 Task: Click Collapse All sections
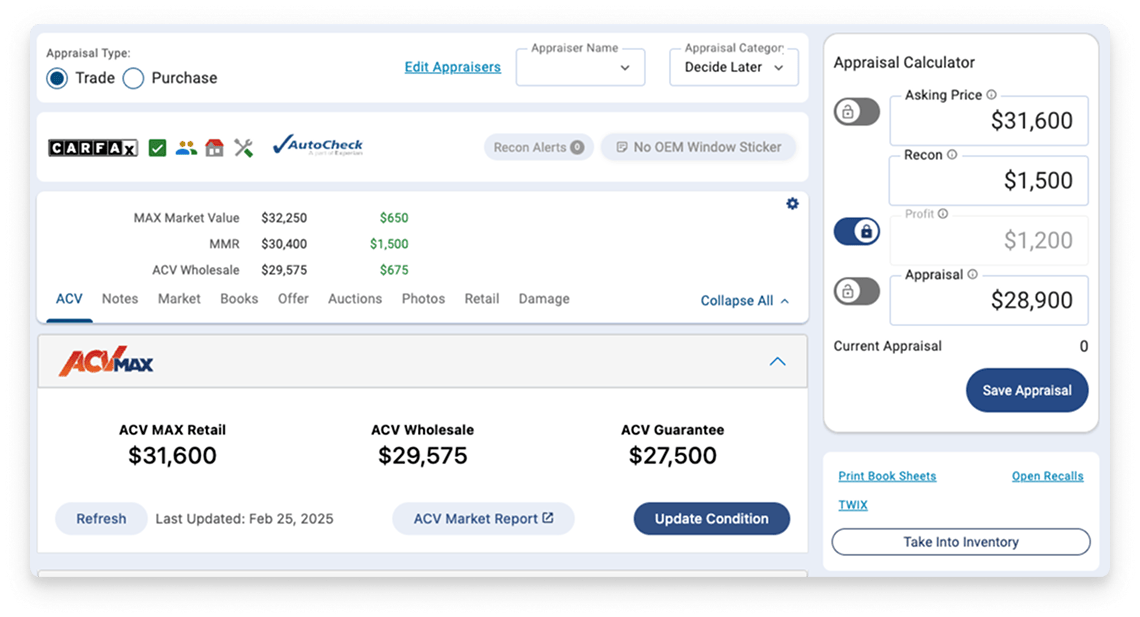tap(744, 301)
